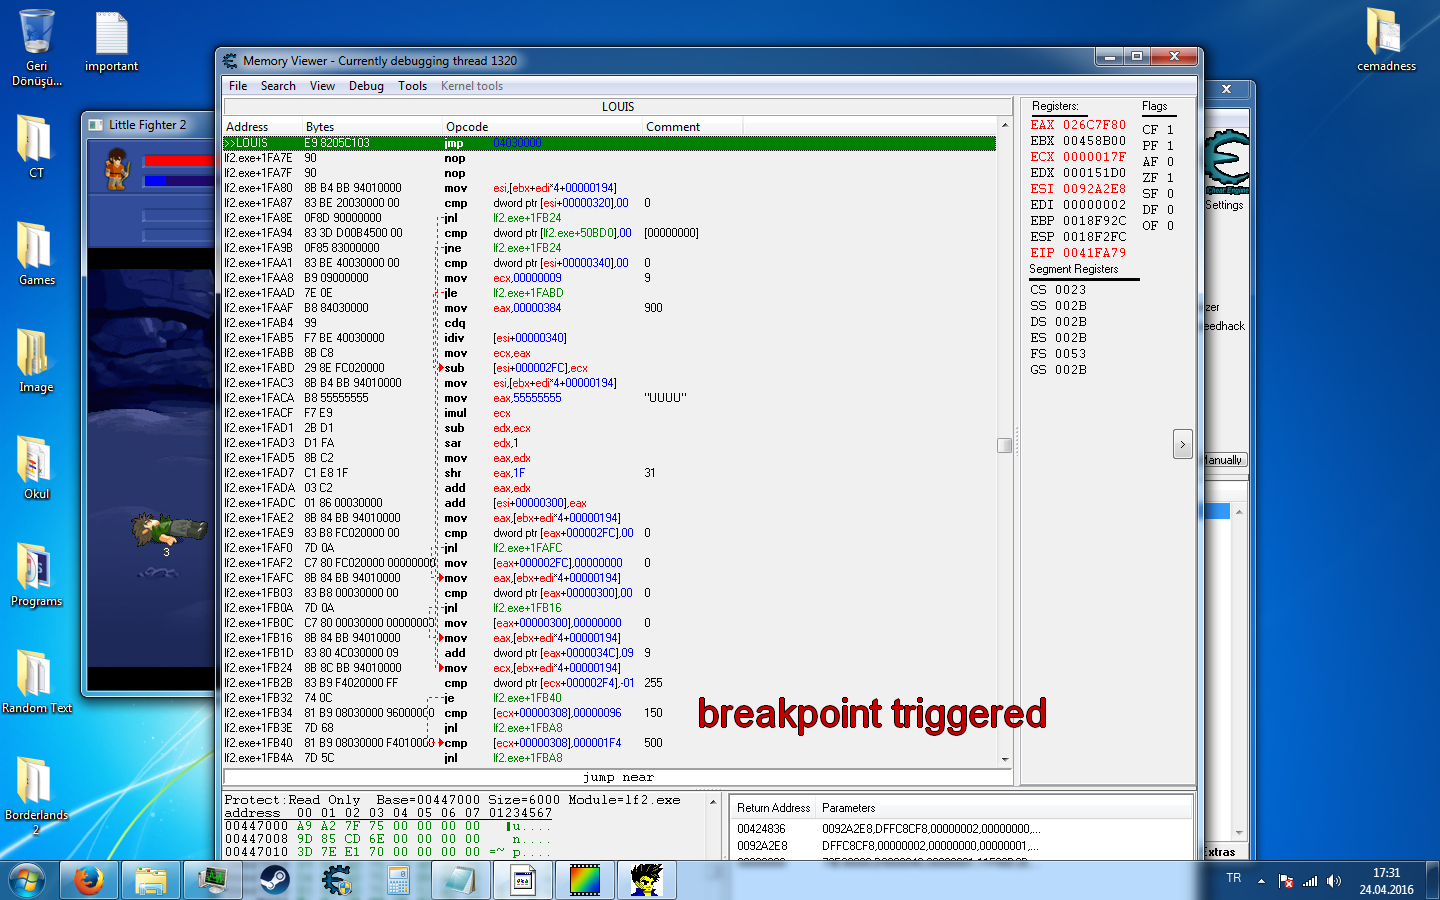Open the Debug menu
Image resolution: width=1440 pixels, height=900 pixels.
(366, 86)
